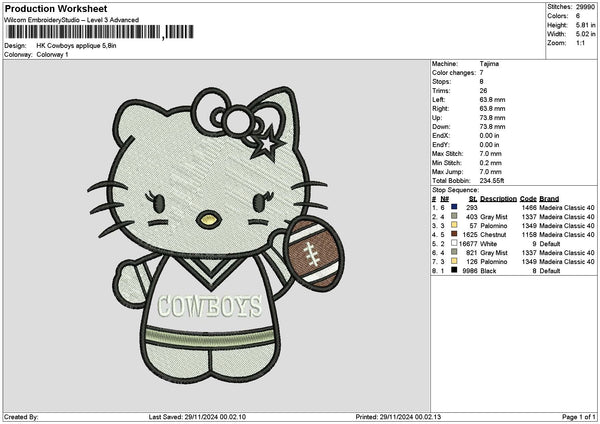
Task: Click the 'Last Saved: 29/11/2024' footer text
Action: click(x=197, y=417)
